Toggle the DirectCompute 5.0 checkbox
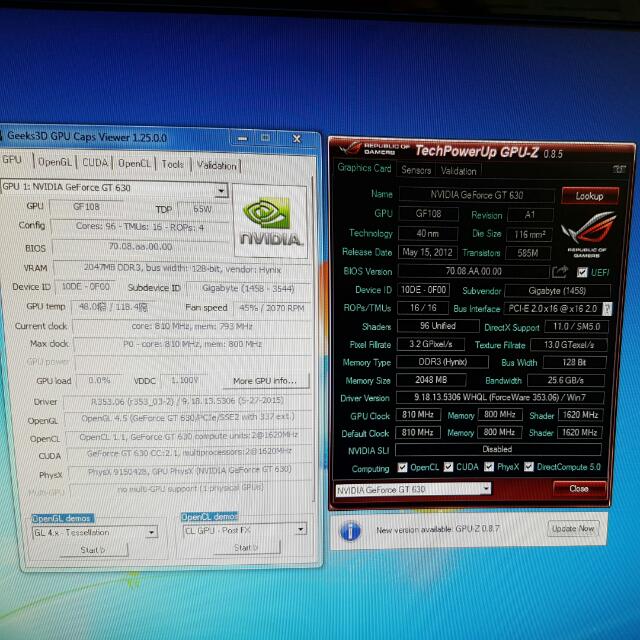This screenshot has height=640, width=640. (x=529, y=467)
